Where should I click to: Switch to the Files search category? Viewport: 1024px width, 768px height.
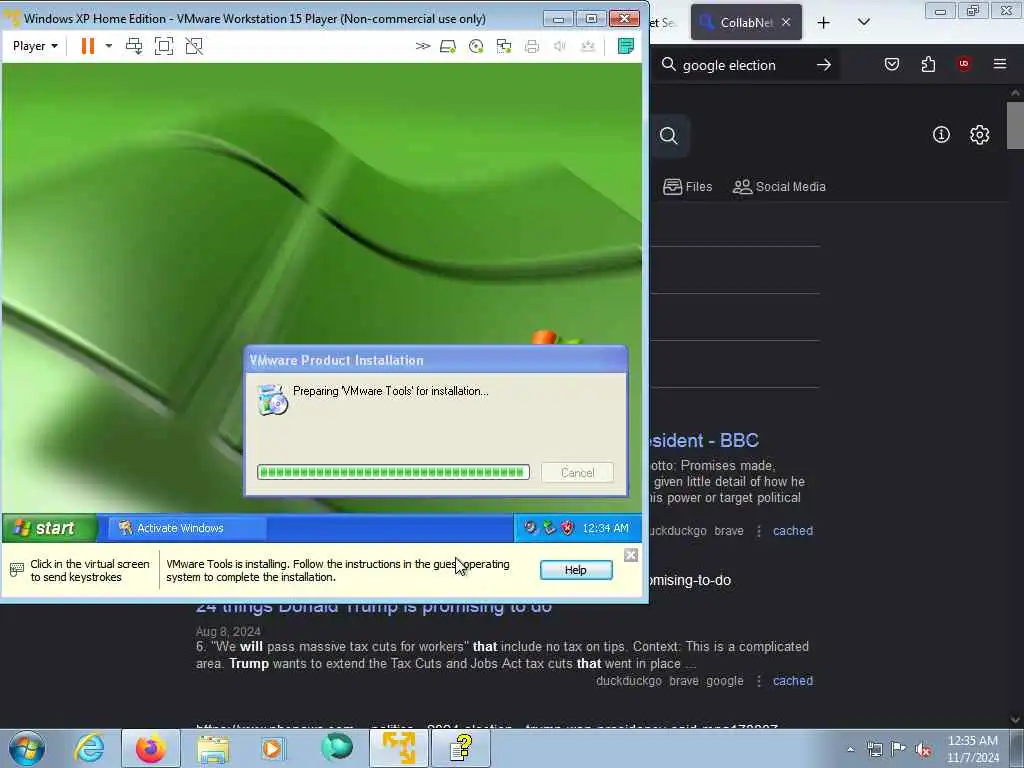pyautogui.click(x=688, y=187)
